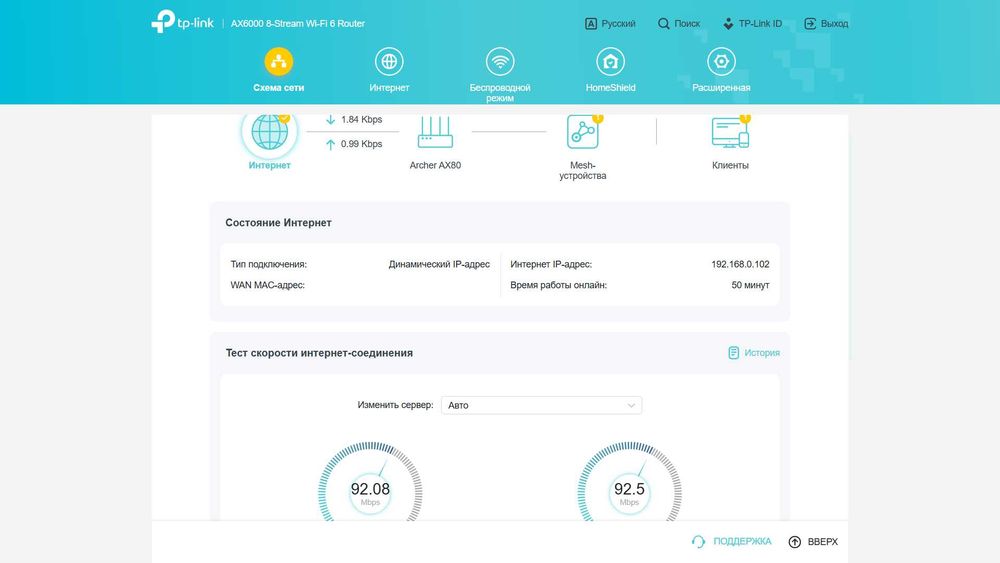Click the Выход logout icon
Viewport: 1000px width, 563px height.
click(x=810, y=24)
